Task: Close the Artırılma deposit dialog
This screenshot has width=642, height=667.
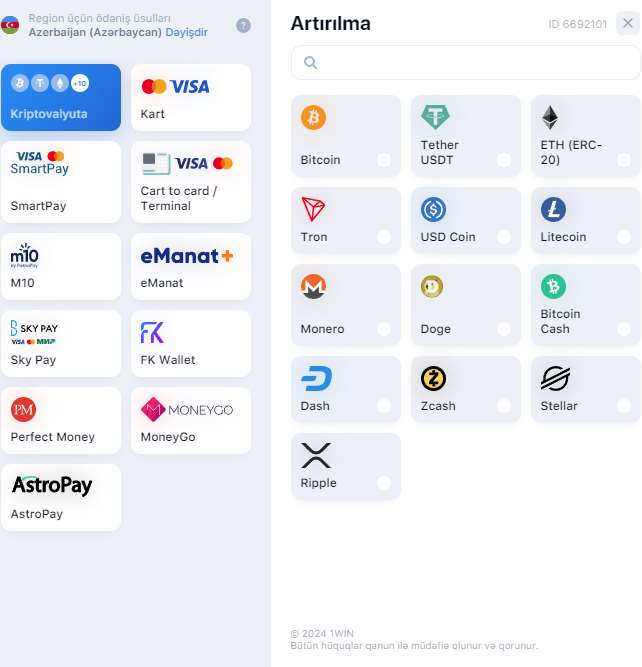Action: pos(628,23)
